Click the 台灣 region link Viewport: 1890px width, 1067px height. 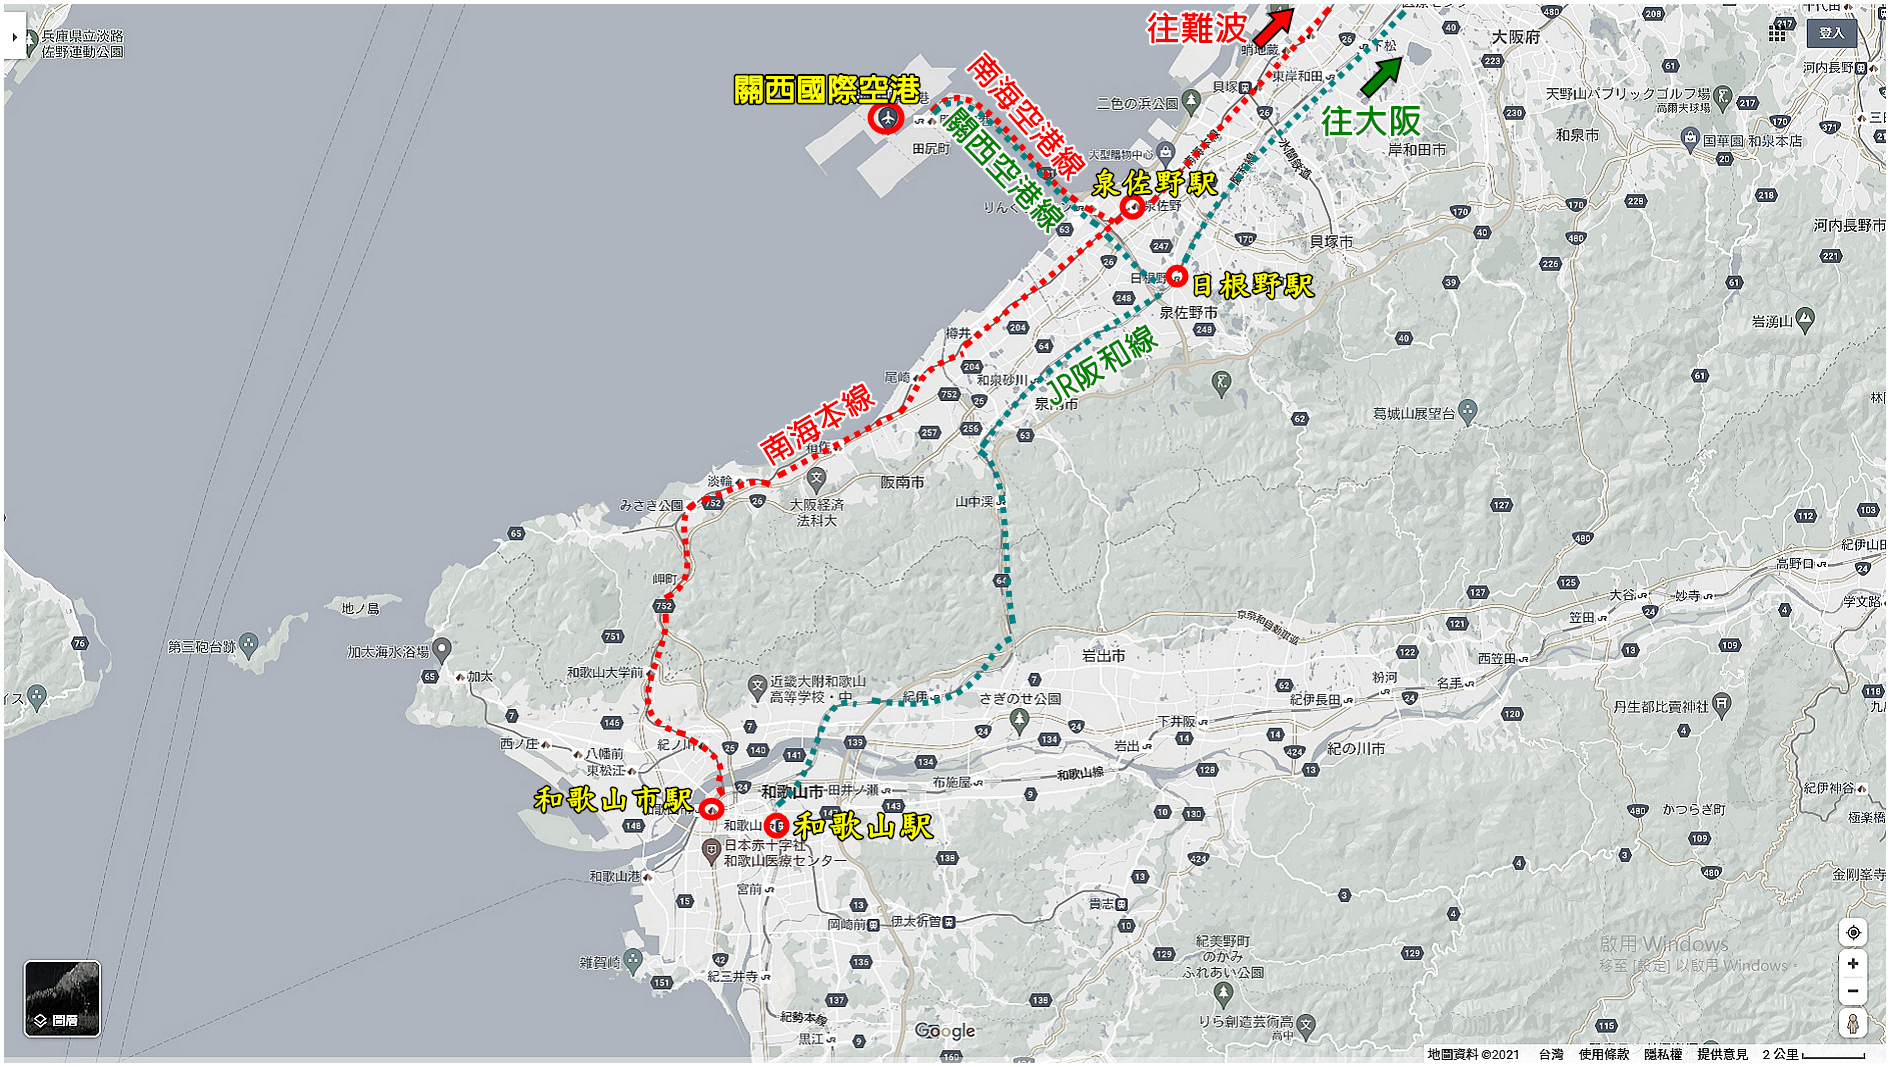tap(1551, 1054)
